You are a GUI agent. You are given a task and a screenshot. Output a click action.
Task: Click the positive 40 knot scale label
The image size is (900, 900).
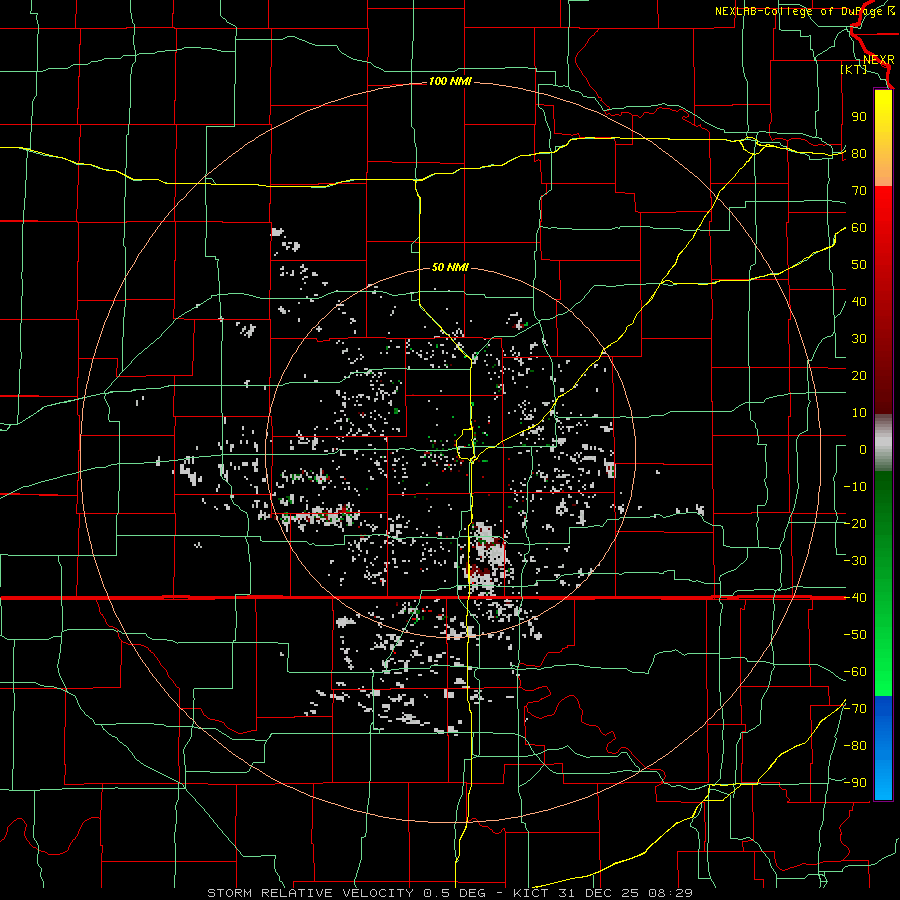(859, 301)
